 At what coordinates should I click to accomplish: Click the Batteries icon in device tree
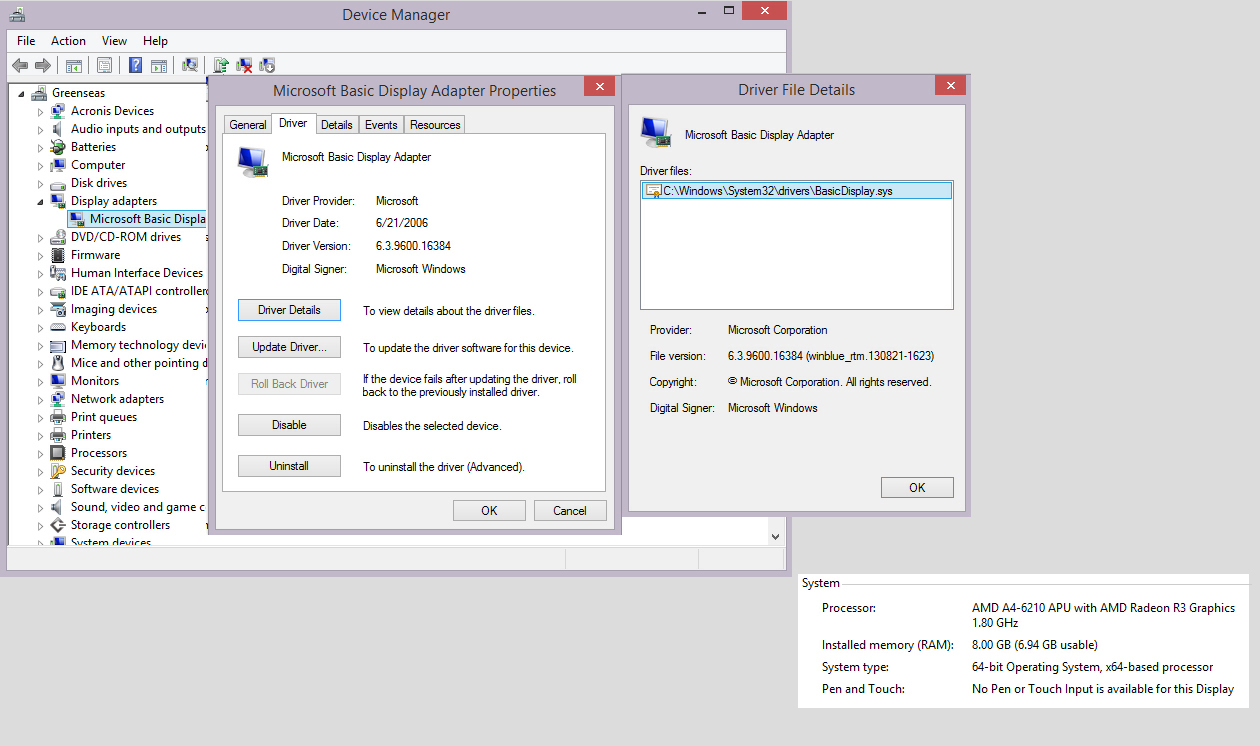[x=58, y=147]
